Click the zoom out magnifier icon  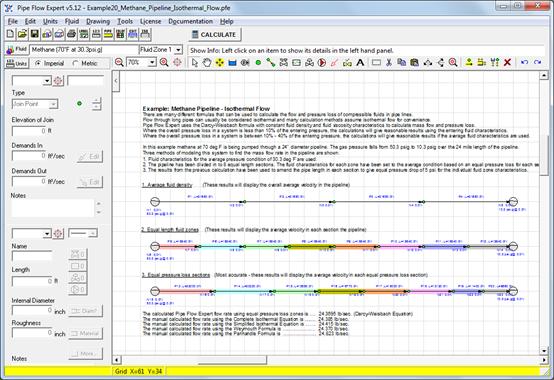(x=119, y=63)
